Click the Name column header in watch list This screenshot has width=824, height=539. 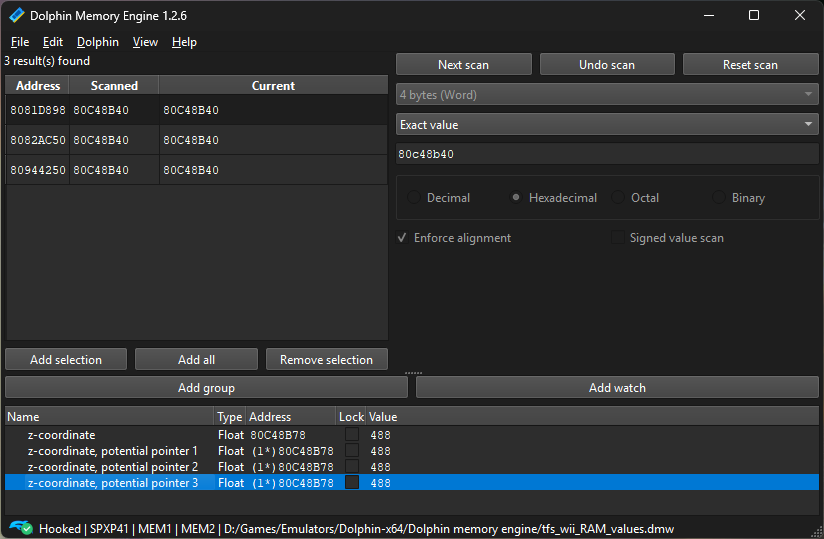point(110,417)
